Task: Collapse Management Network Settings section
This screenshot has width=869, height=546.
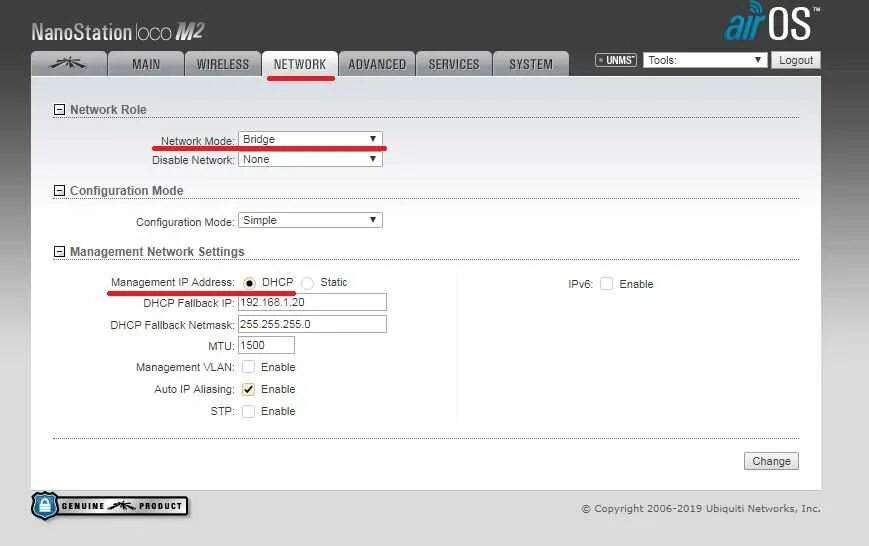Action: pyautogui.click(x=59, y=252)
